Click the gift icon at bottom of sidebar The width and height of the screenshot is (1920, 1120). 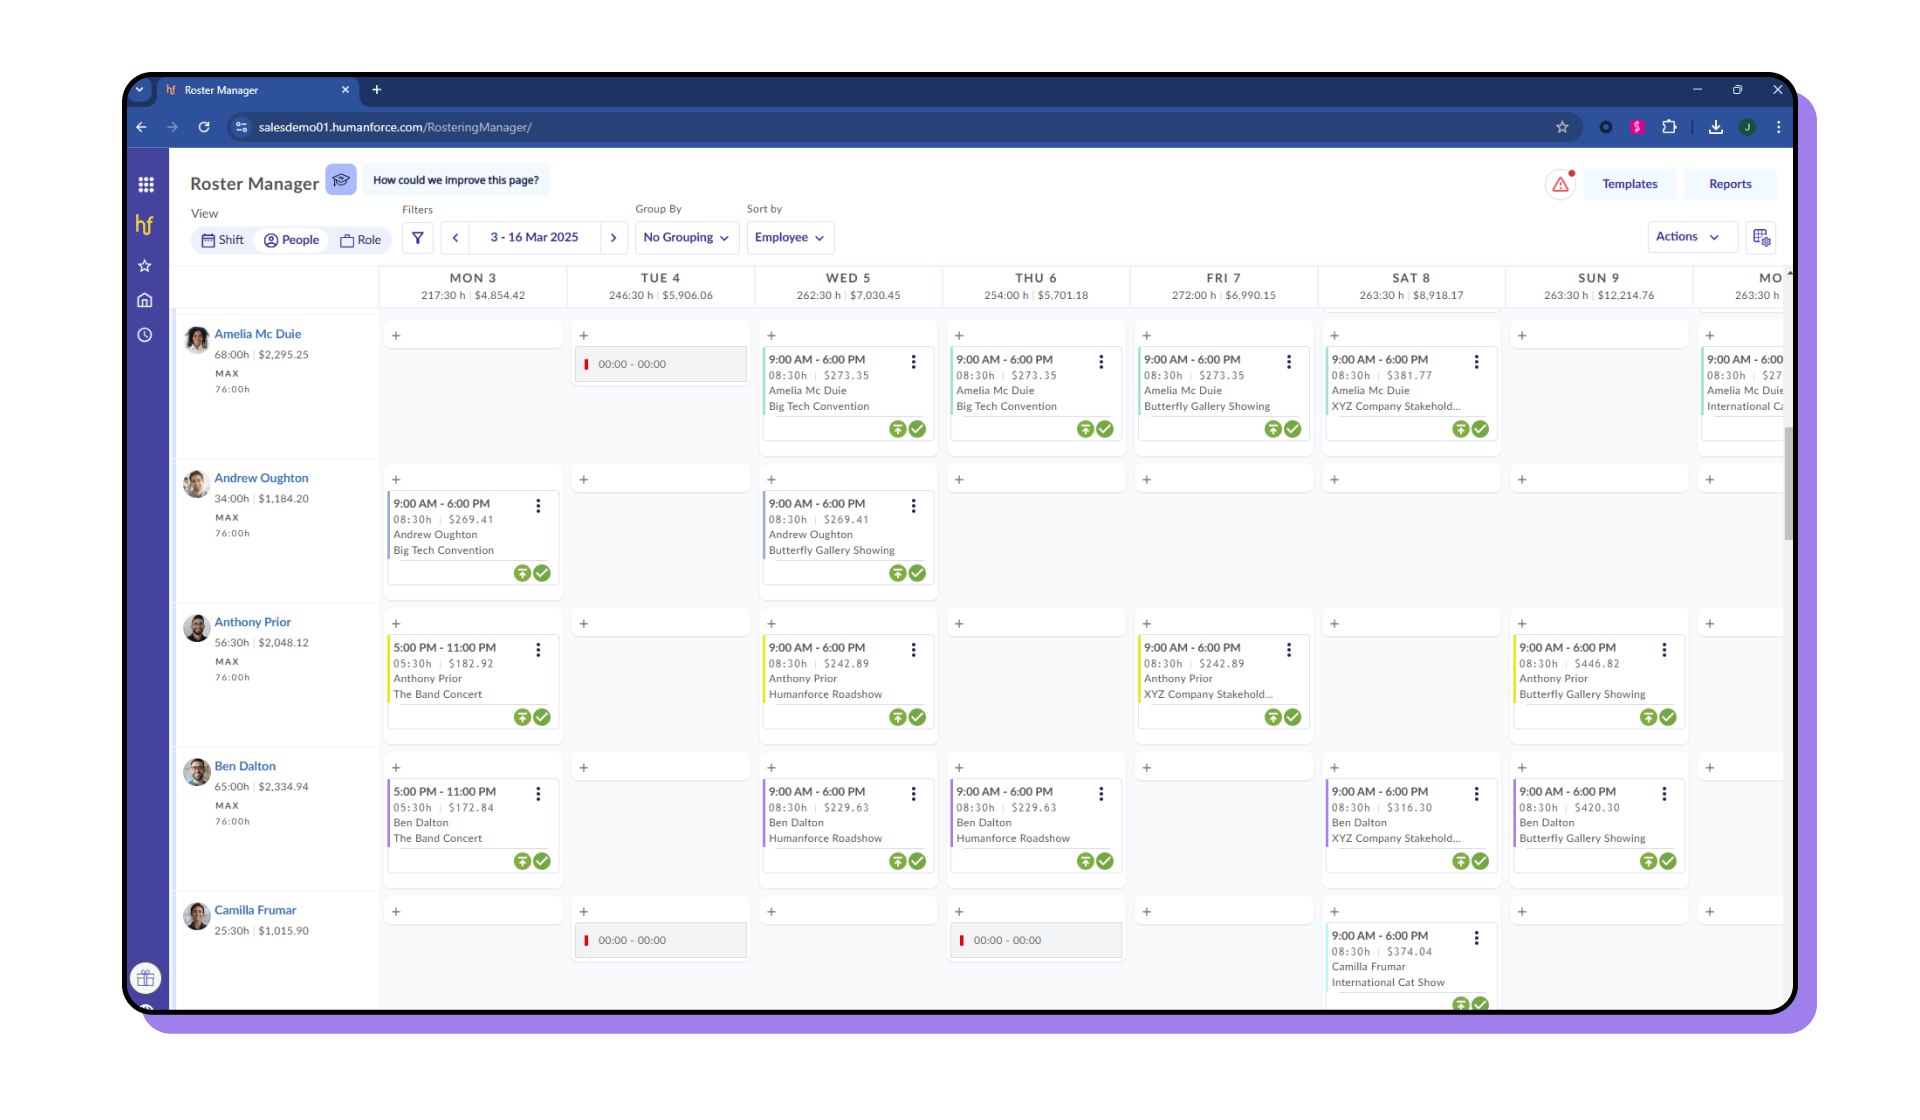tap(145, 978)
